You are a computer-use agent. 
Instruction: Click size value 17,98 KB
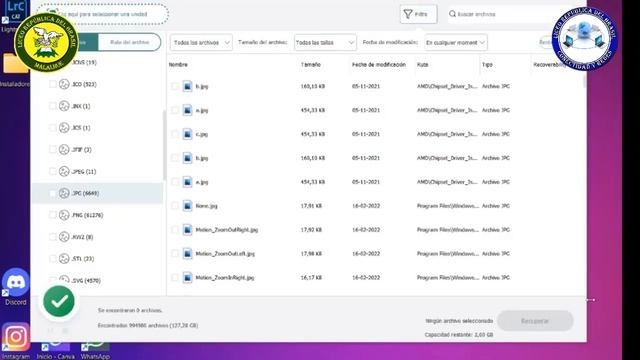[311, 253]
